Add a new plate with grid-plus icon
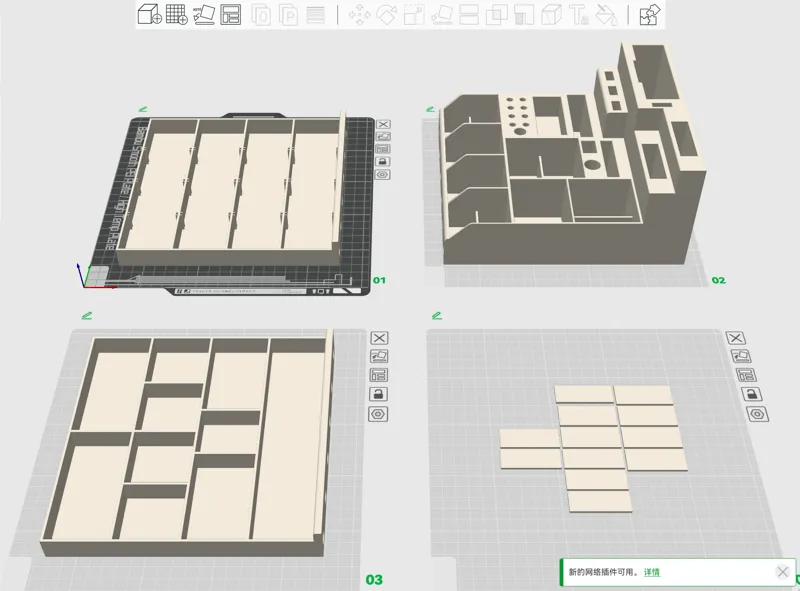The height and width of the screenshot is (591, 800). tap(177, 14)
